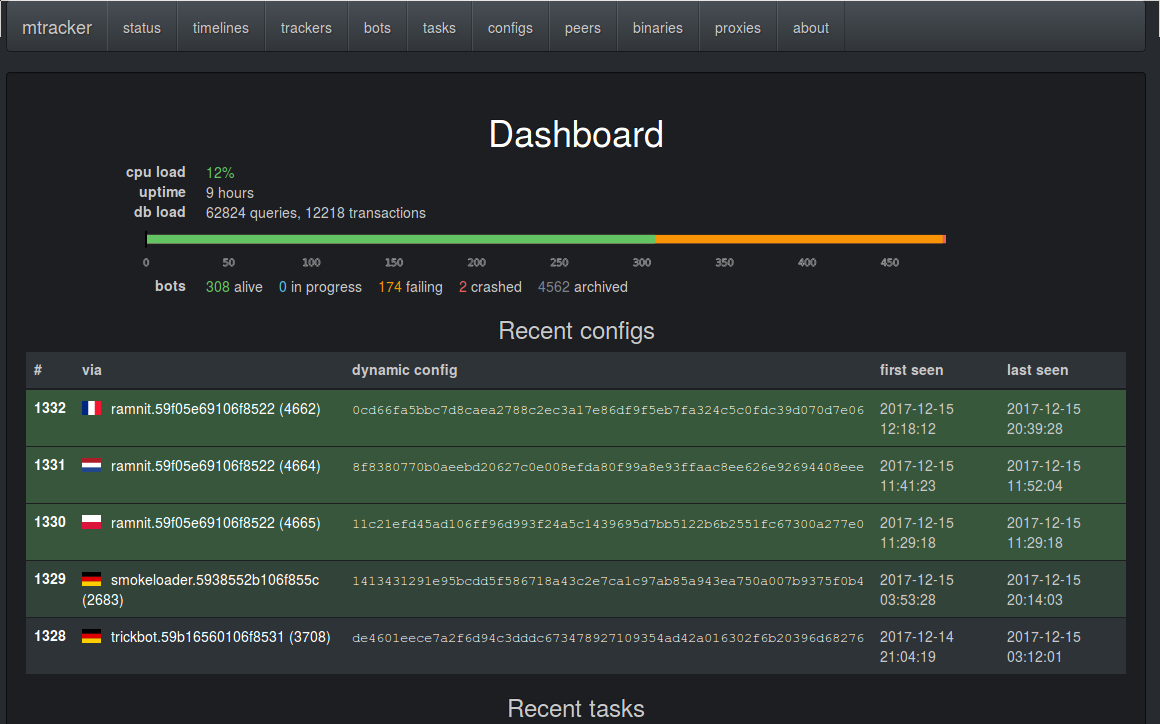Switch to the configs page
Screen dimensions: 1160x724
(x=510, y=28)
